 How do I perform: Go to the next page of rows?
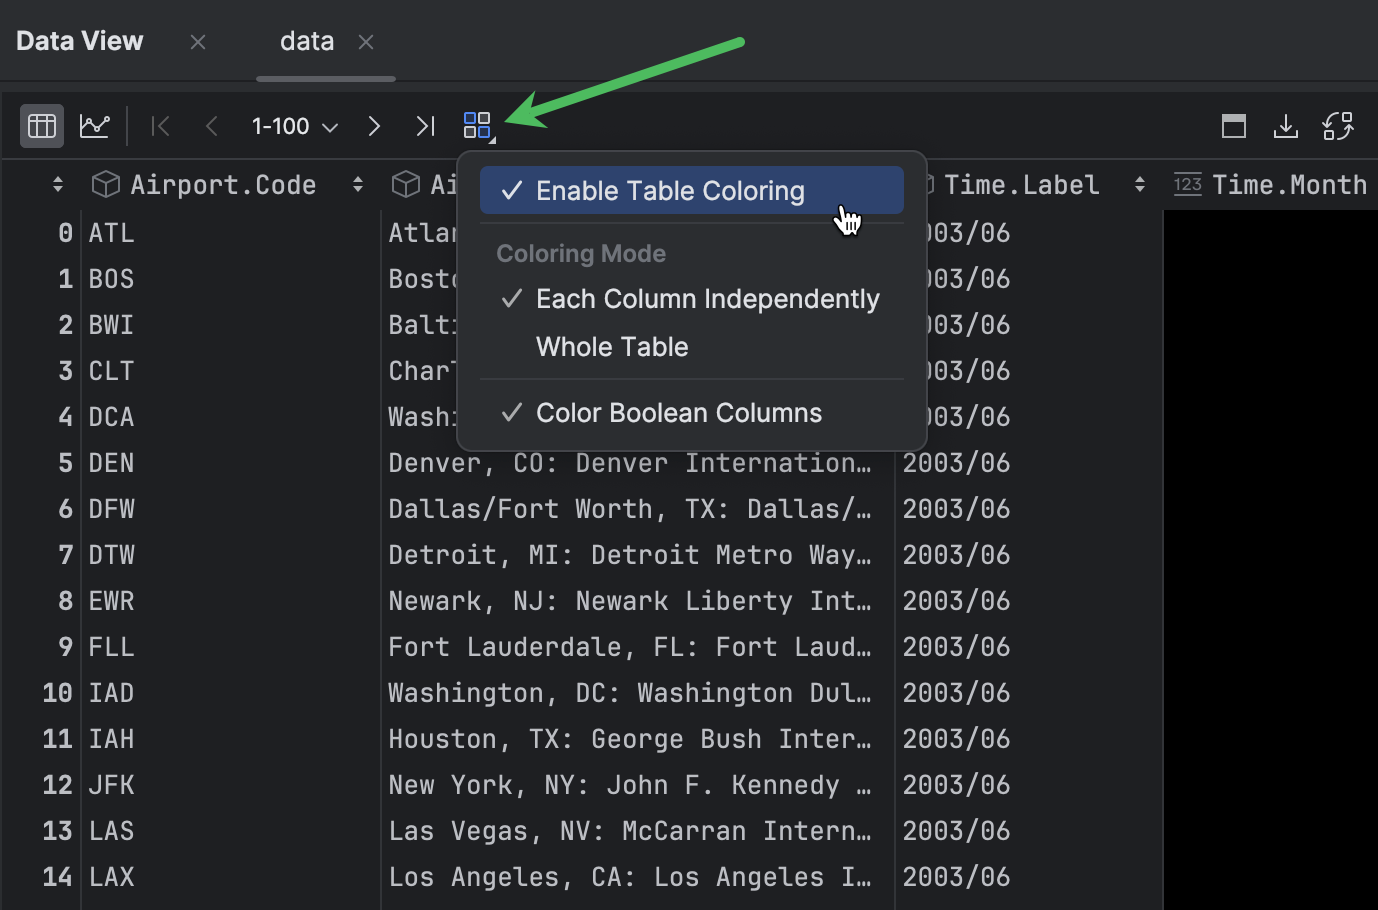373,125
